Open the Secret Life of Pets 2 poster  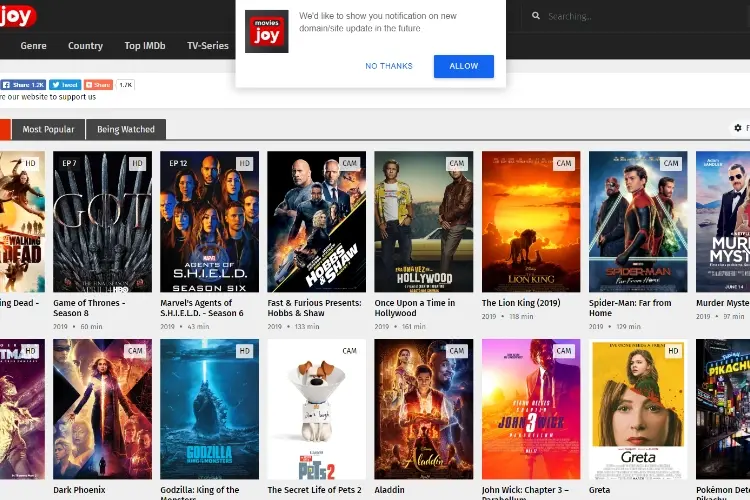317,409
